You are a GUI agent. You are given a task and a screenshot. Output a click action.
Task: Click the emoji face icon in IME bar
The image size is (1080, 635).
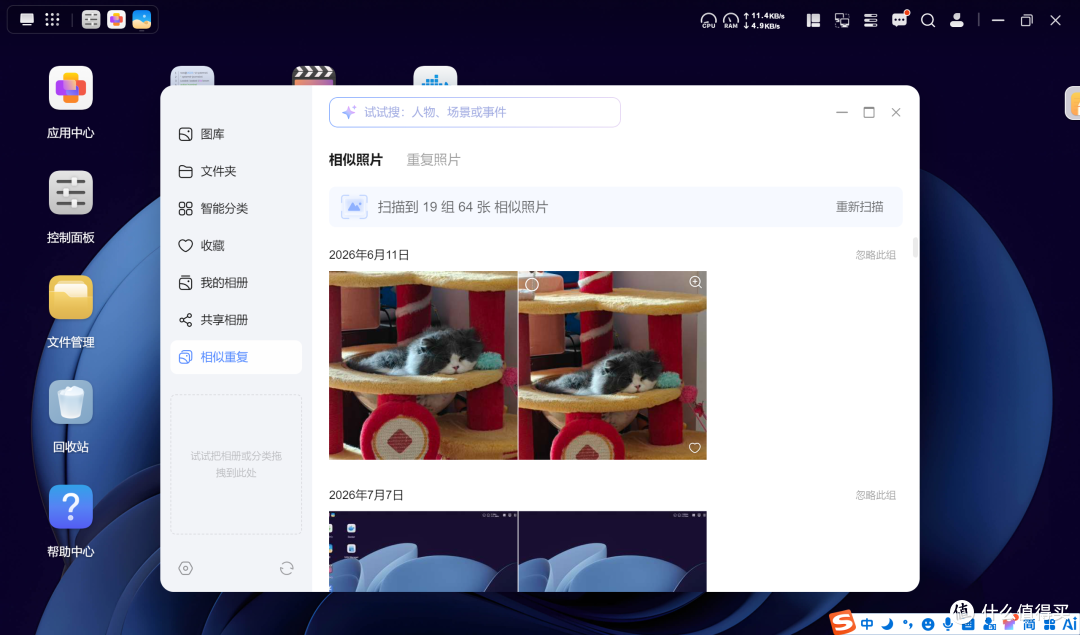pos(928,624)
